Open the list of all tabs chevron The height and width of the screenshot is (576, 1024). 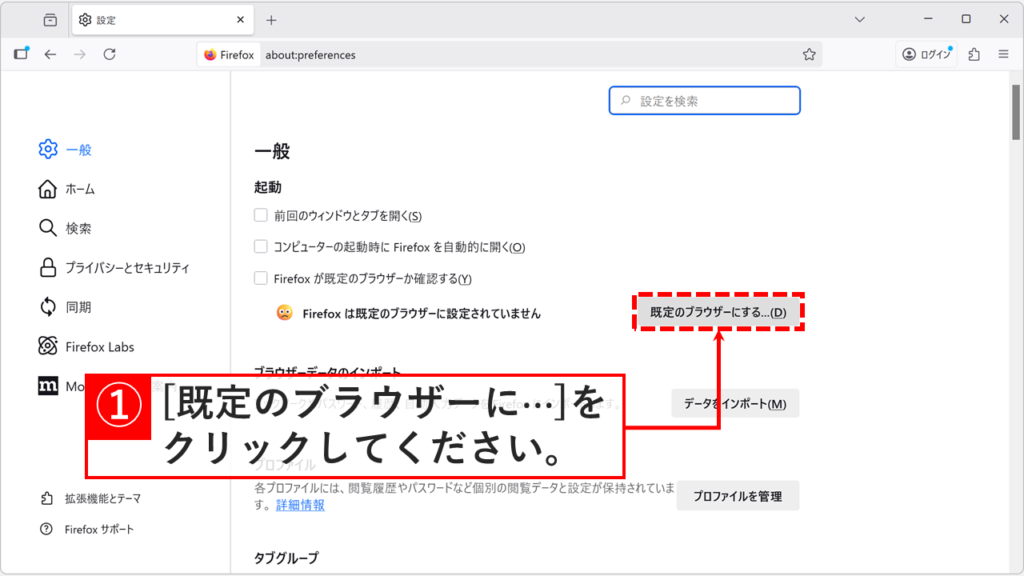coord(859,18)
